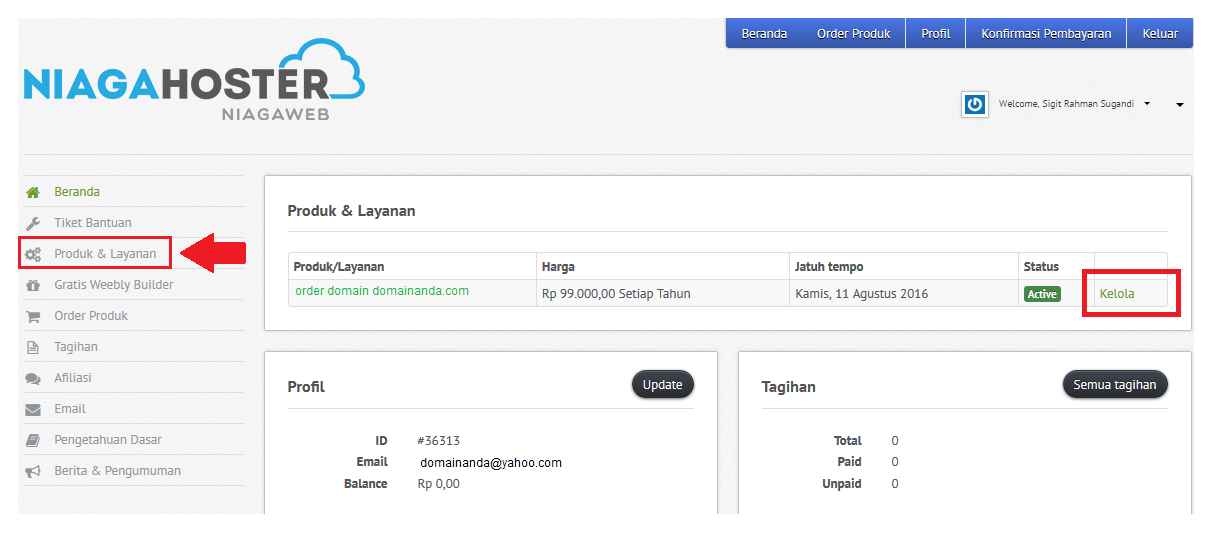
Task: Click the ID value #36313
Action: tap(439, 441)
